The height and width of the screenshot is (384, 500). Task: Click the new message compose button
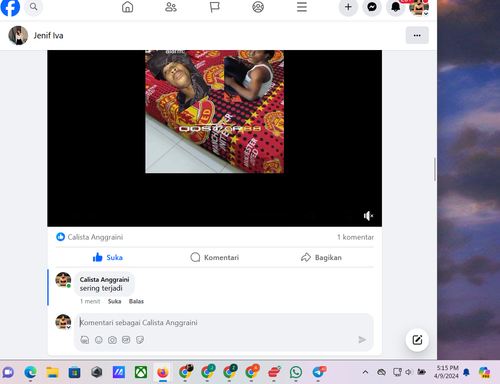[x=417, y=340]
